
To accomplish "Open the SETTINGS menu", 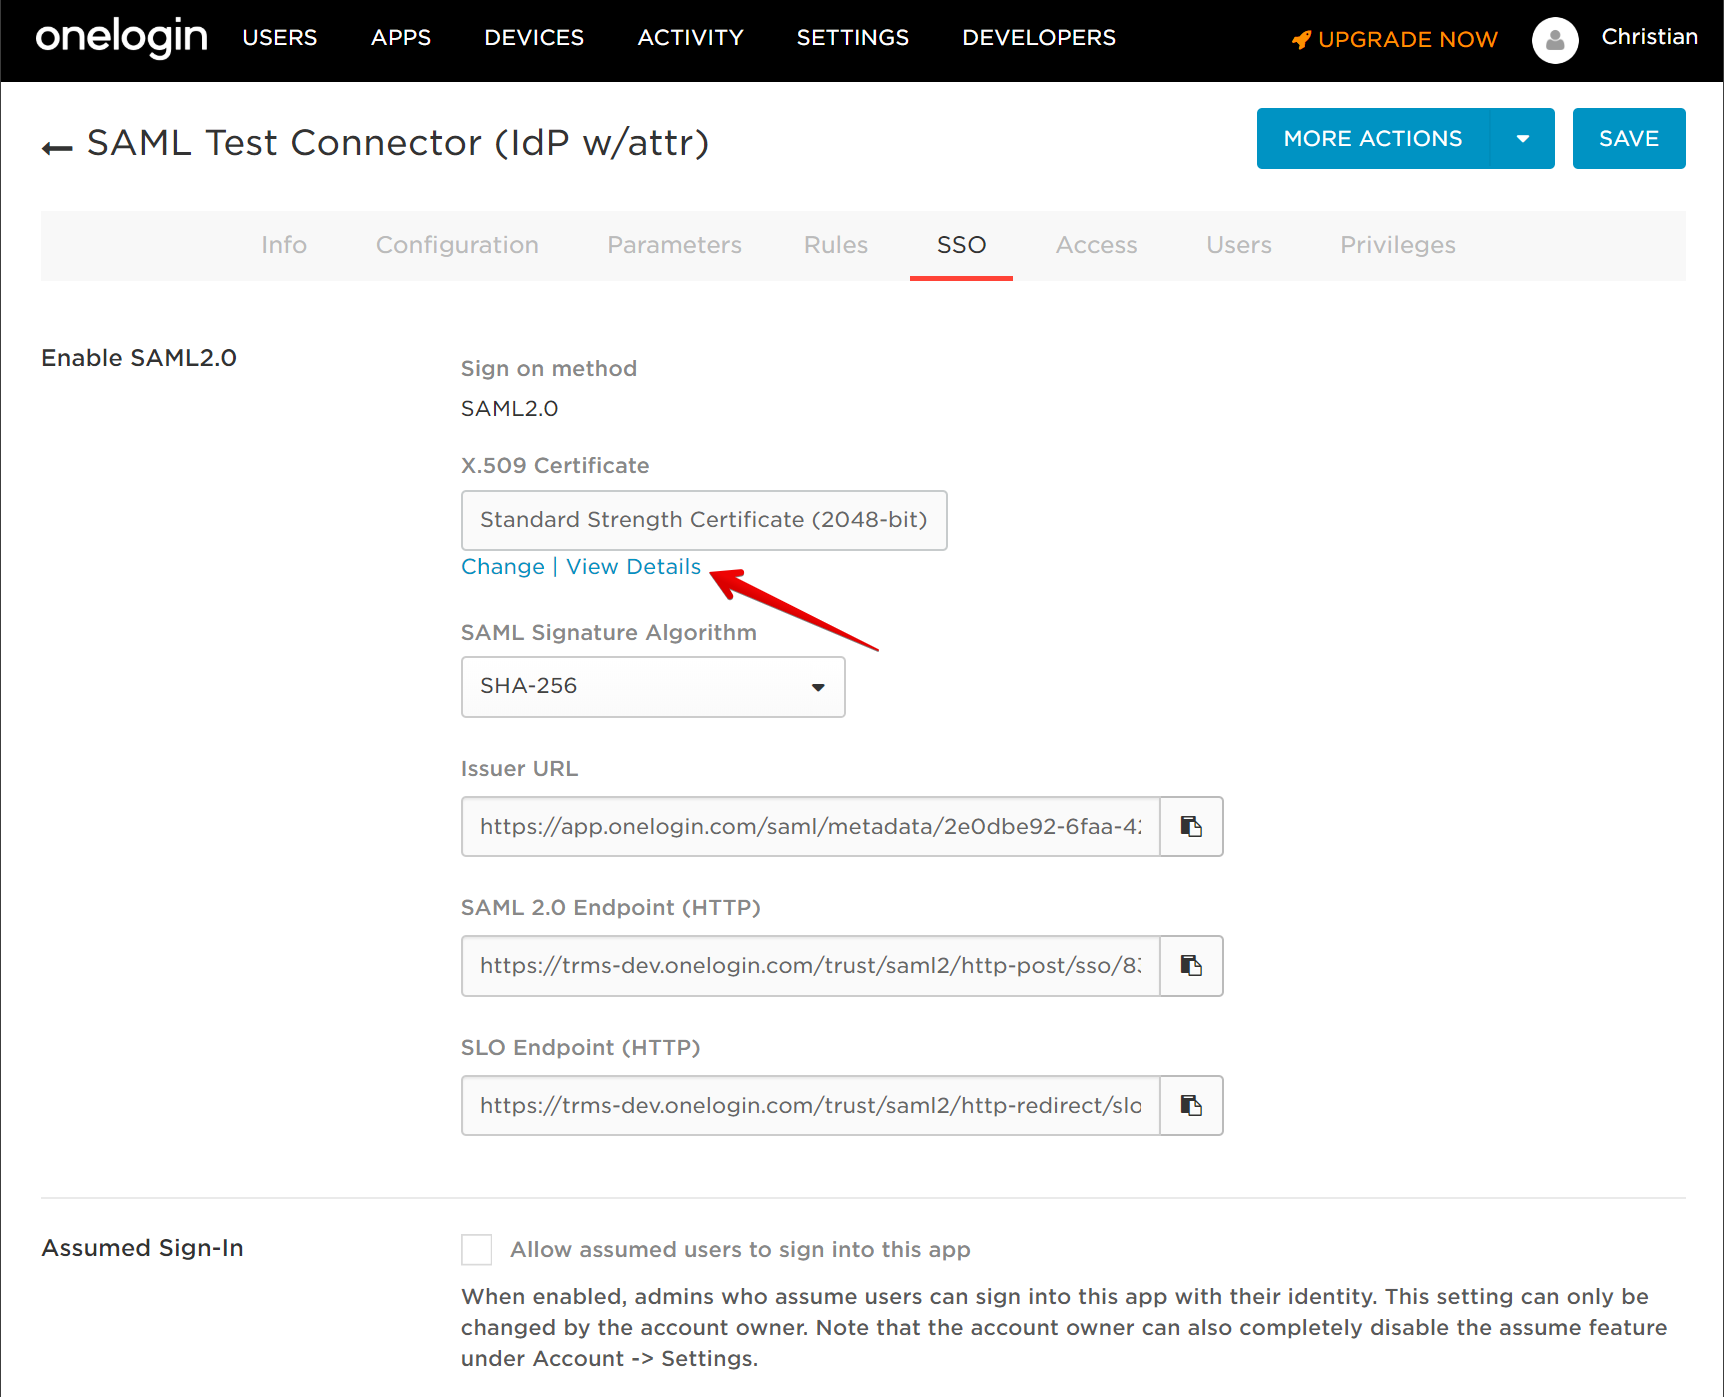I will (853, 38).
